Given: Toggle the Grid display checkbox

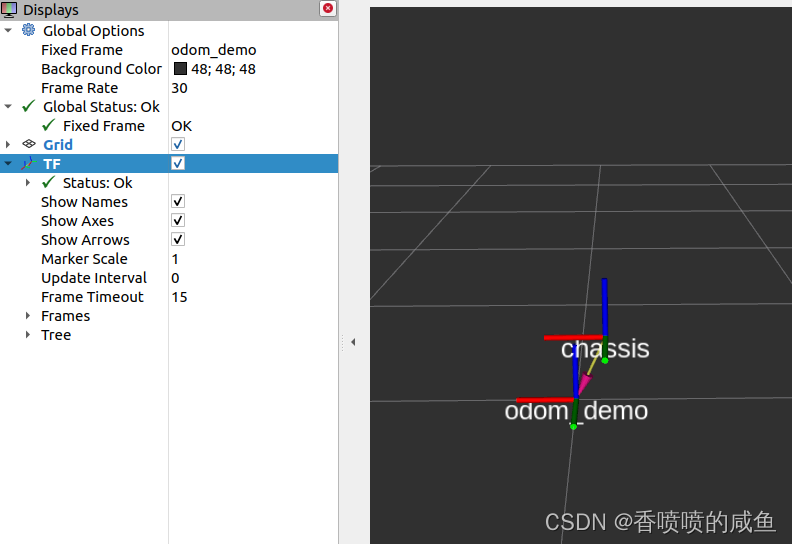Looking at the screenshot, I should click(178, 144).
